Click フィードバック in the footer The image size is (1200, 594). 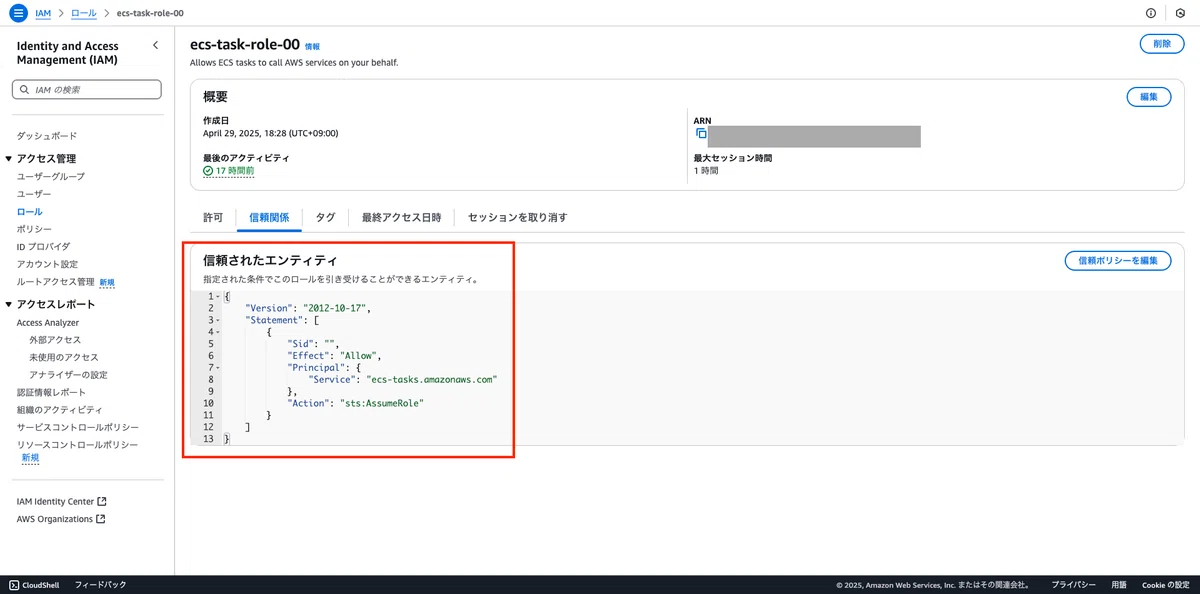pos(101,584)
